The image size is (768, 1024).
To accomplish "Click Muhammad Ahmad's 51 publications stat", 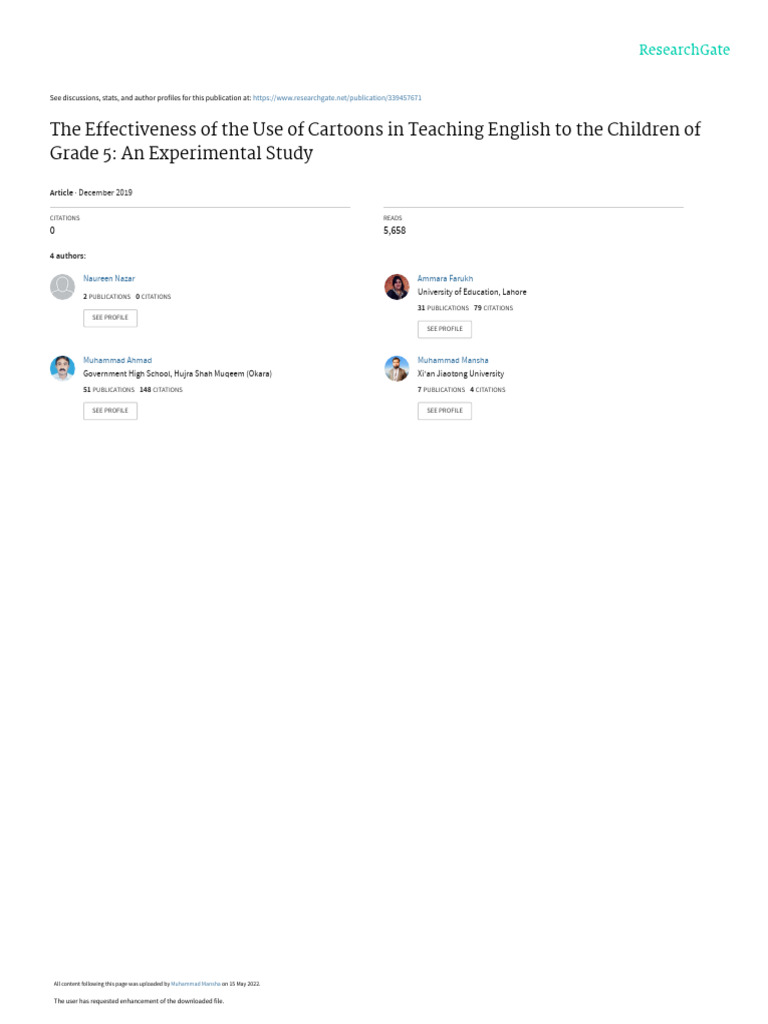I will pyautogui.click(x=108, y=390).
